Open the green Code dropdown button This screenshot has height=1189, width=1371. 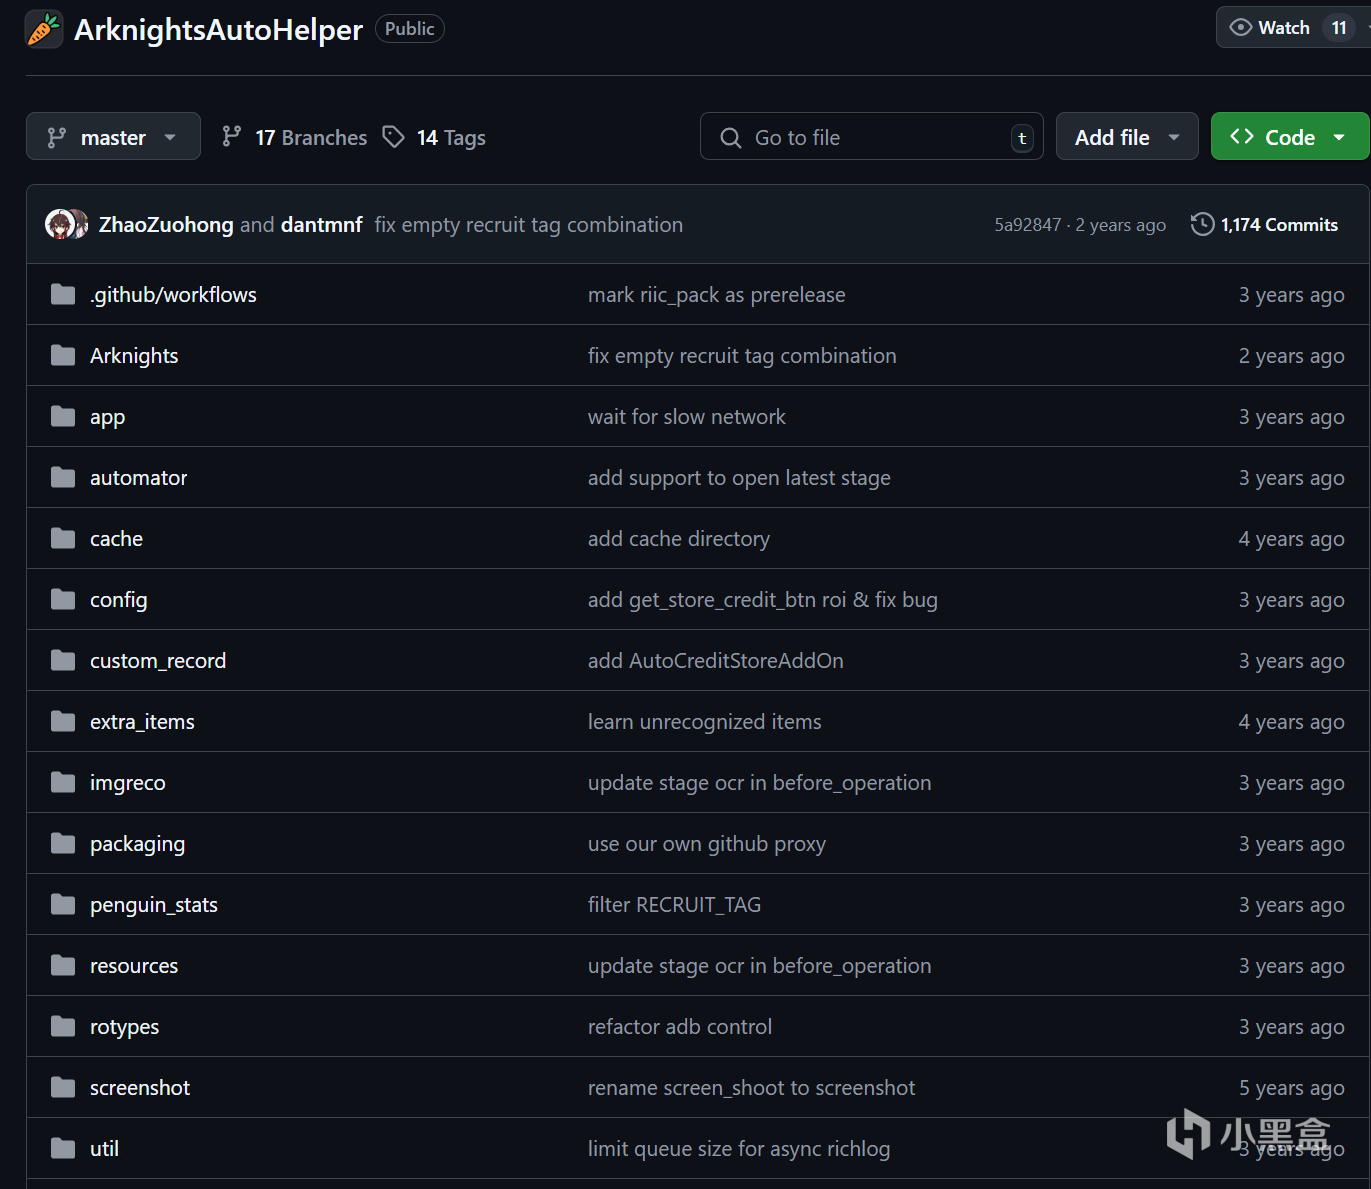pos(1290,137)
